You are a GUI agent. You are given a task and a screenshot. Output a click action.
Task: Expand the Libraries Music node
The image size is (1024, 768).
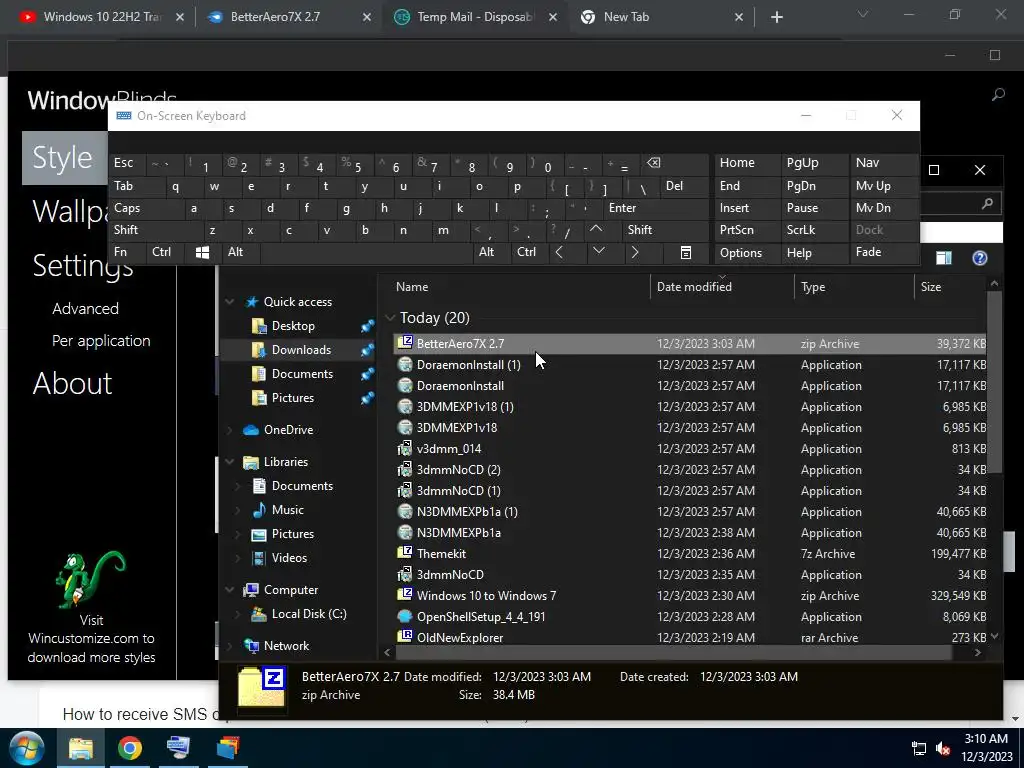click(x=238, y=510)
